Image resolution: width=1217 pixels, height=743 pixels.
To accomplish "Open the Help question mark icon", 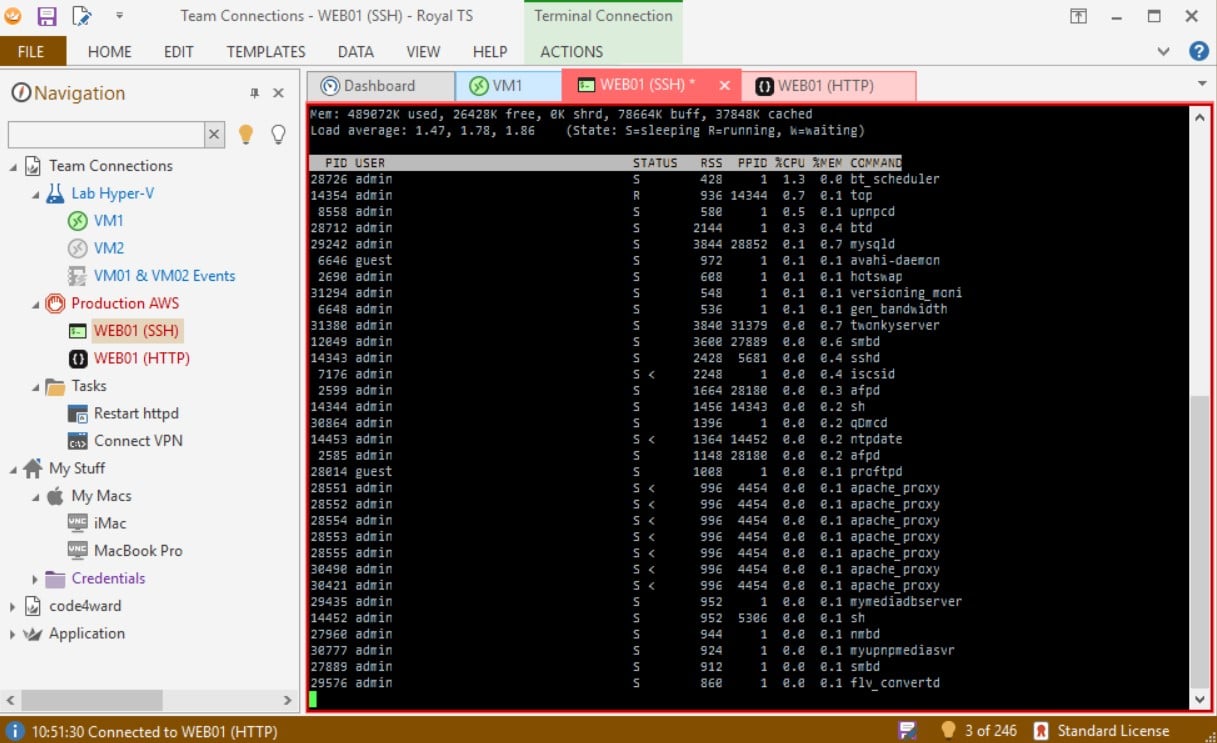I will 1198,51.
